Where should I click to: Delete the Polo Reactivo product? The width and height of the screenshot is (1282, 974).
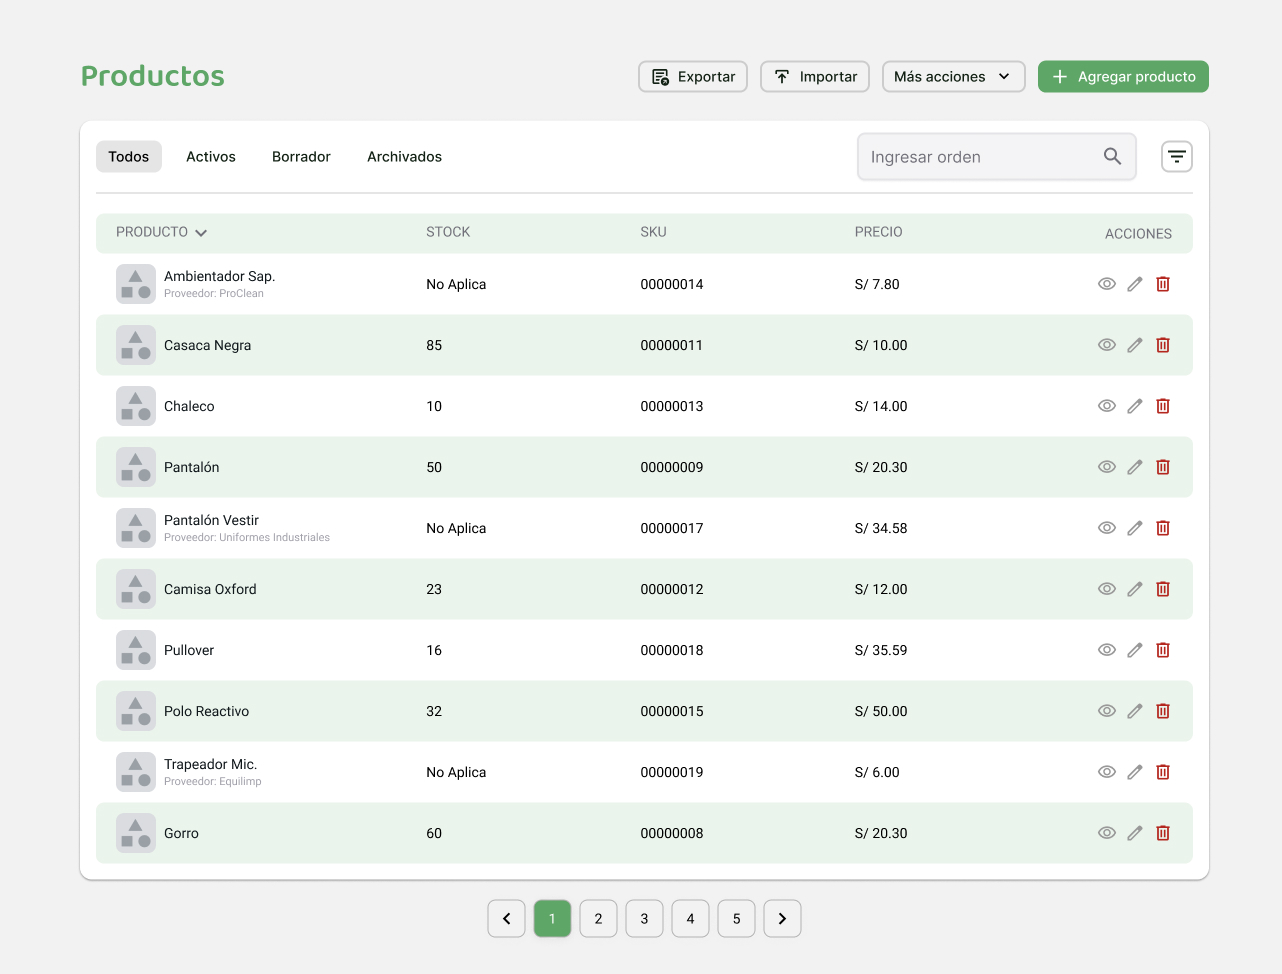1163,711
